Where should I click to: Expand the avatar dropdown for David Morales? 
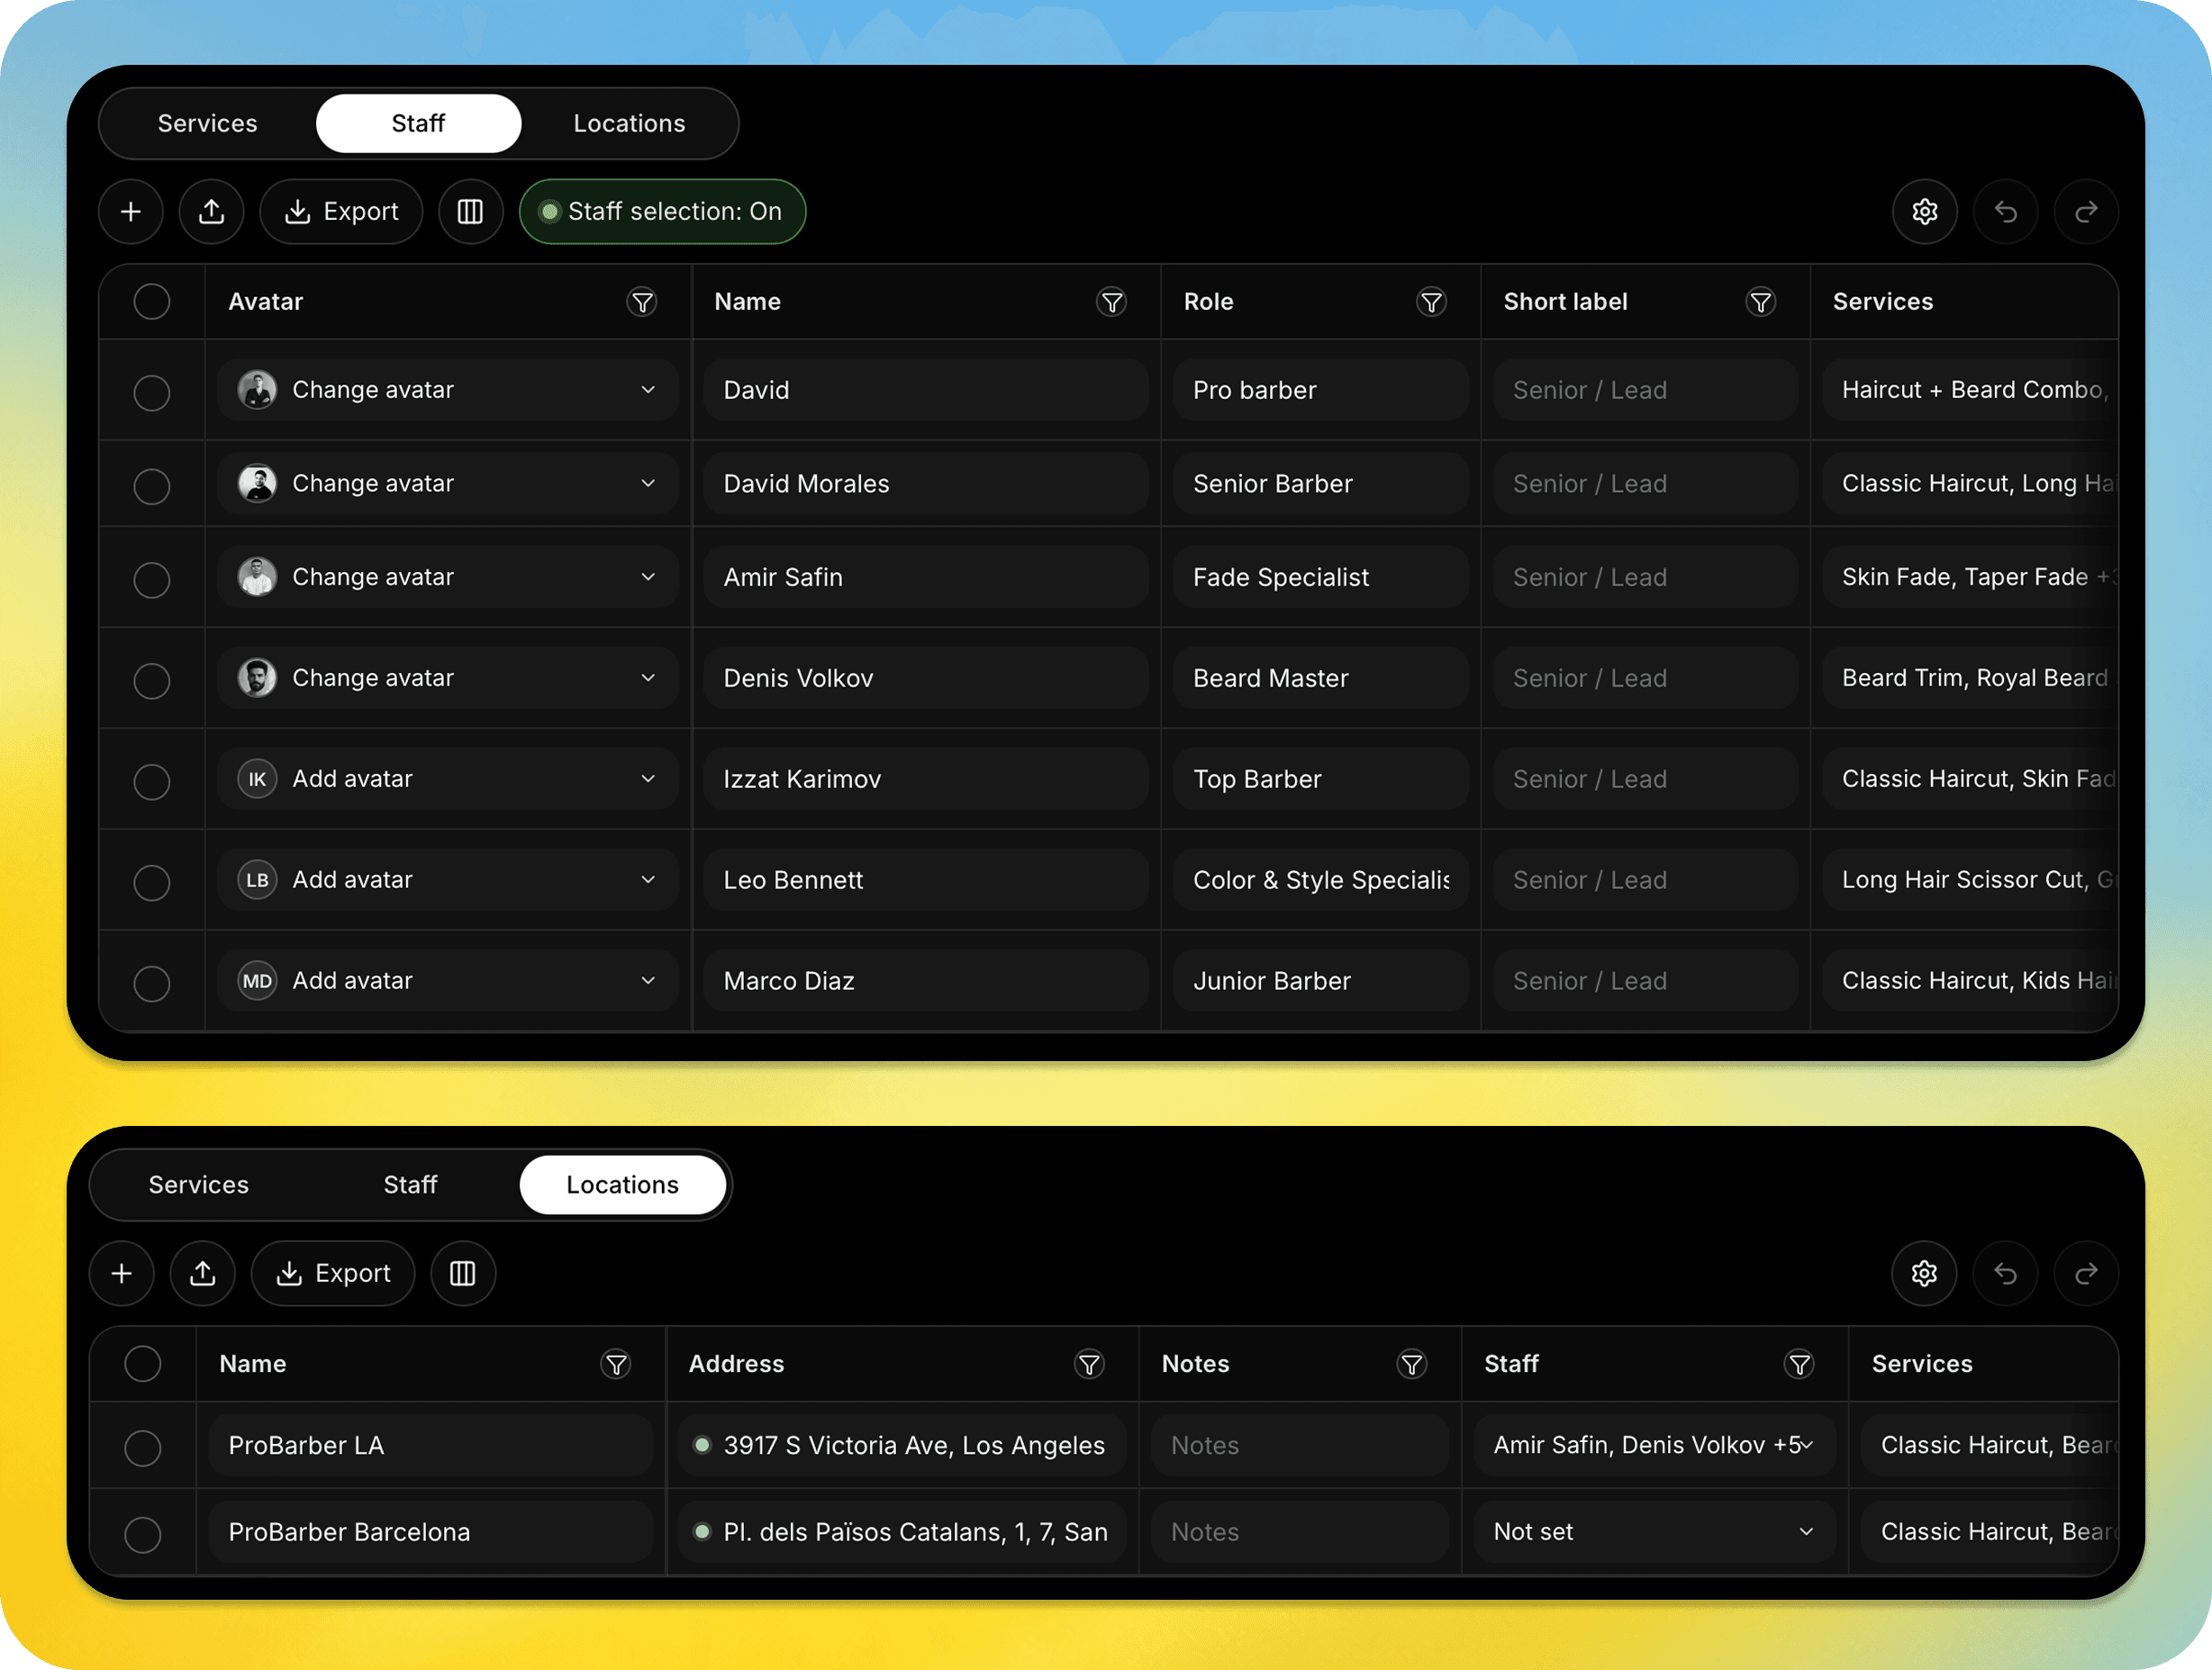click(x=648, y=483)
